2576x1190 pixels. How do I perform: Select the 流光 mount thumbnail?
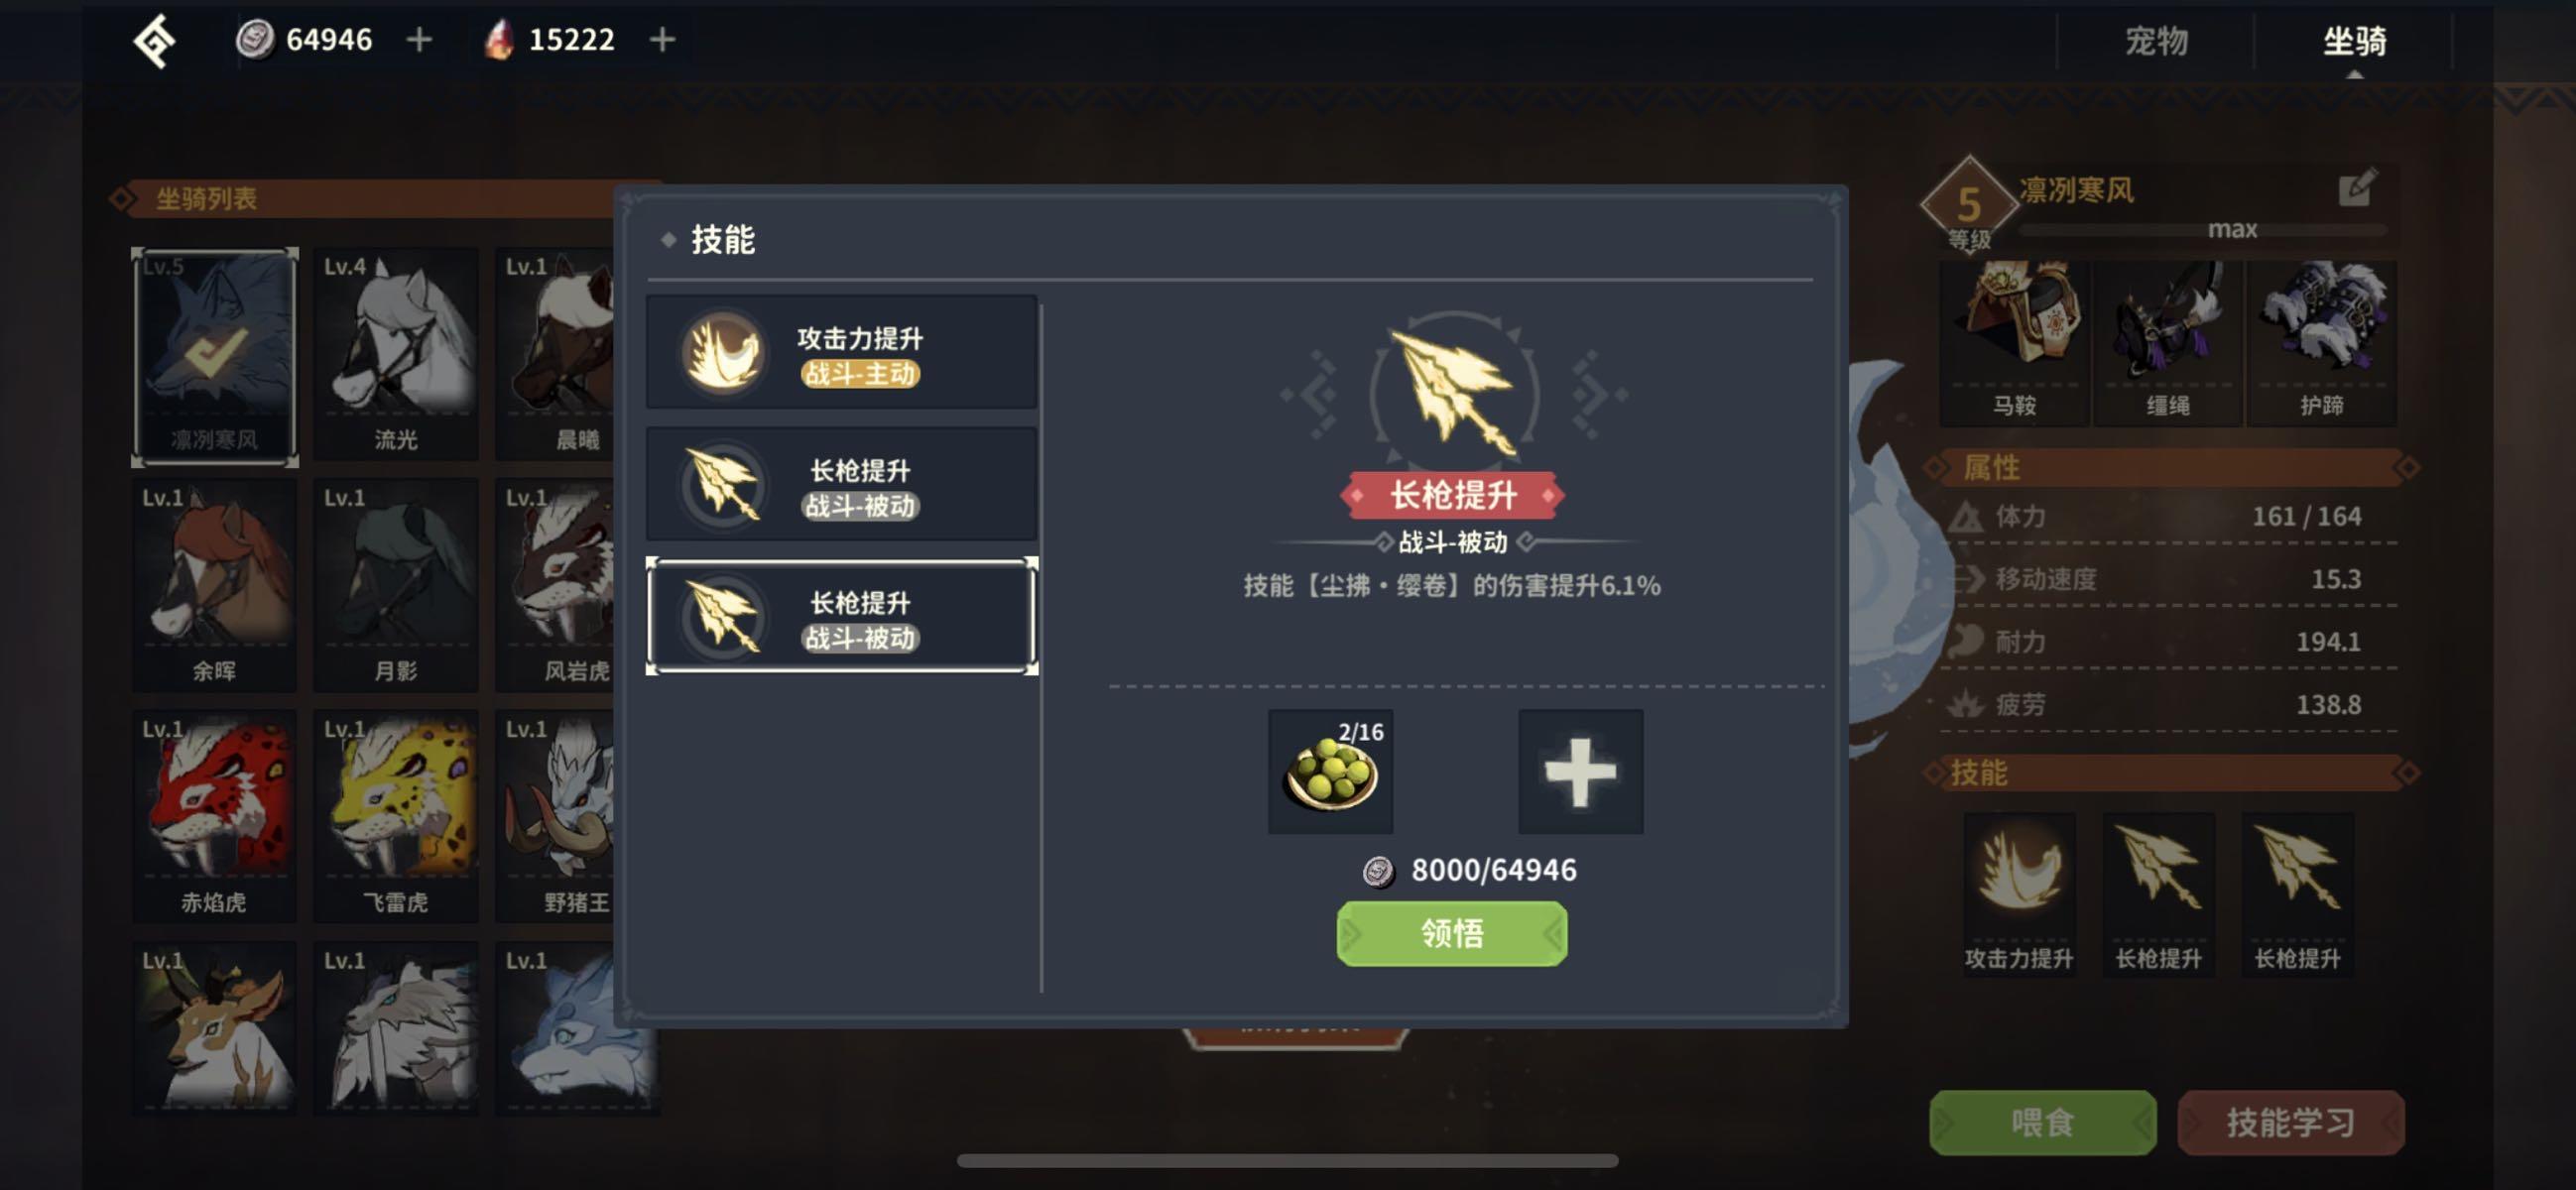click(396, 354)
